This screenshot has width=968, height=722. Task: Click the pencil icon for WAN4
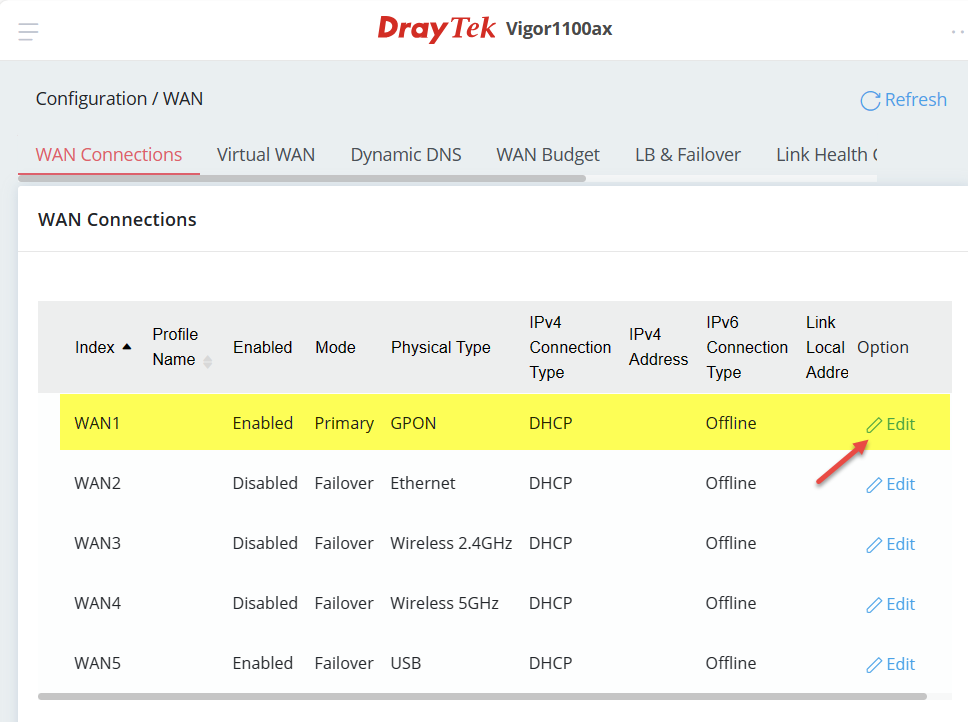[874, 605]
